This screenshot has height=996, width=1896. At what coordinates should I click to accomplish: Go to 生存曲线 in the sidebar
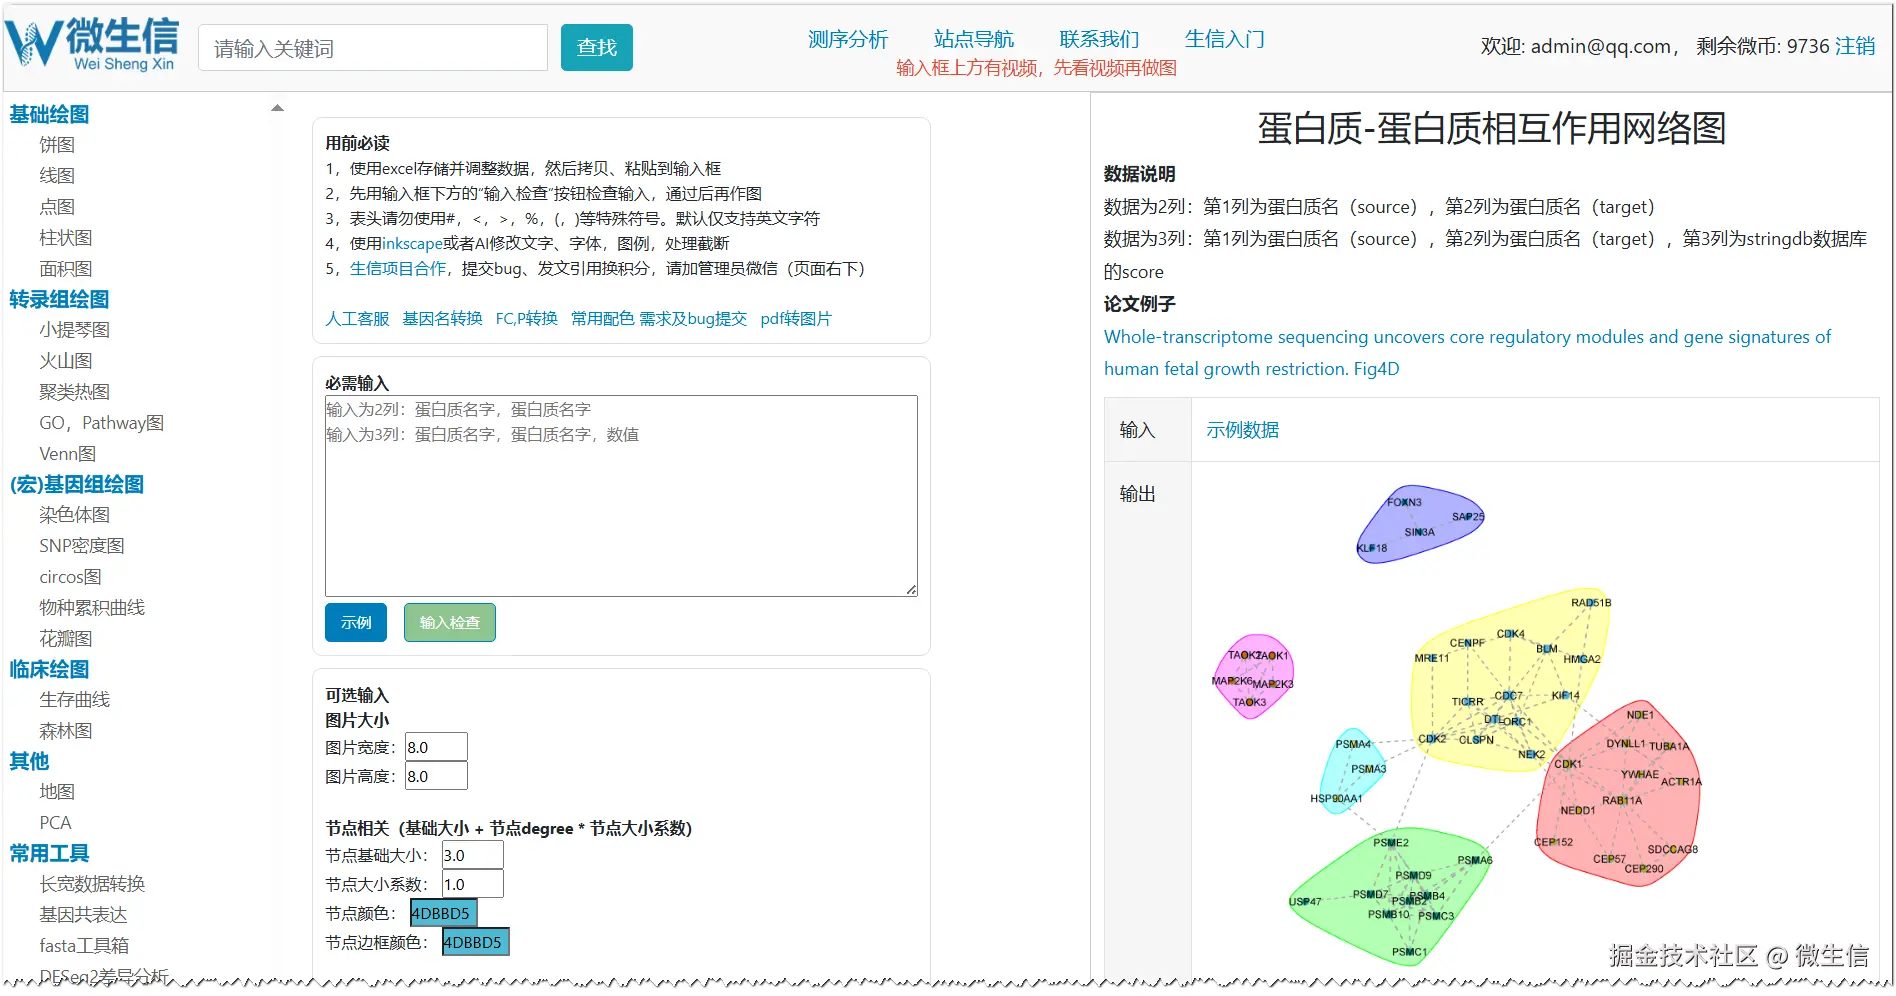75,700
